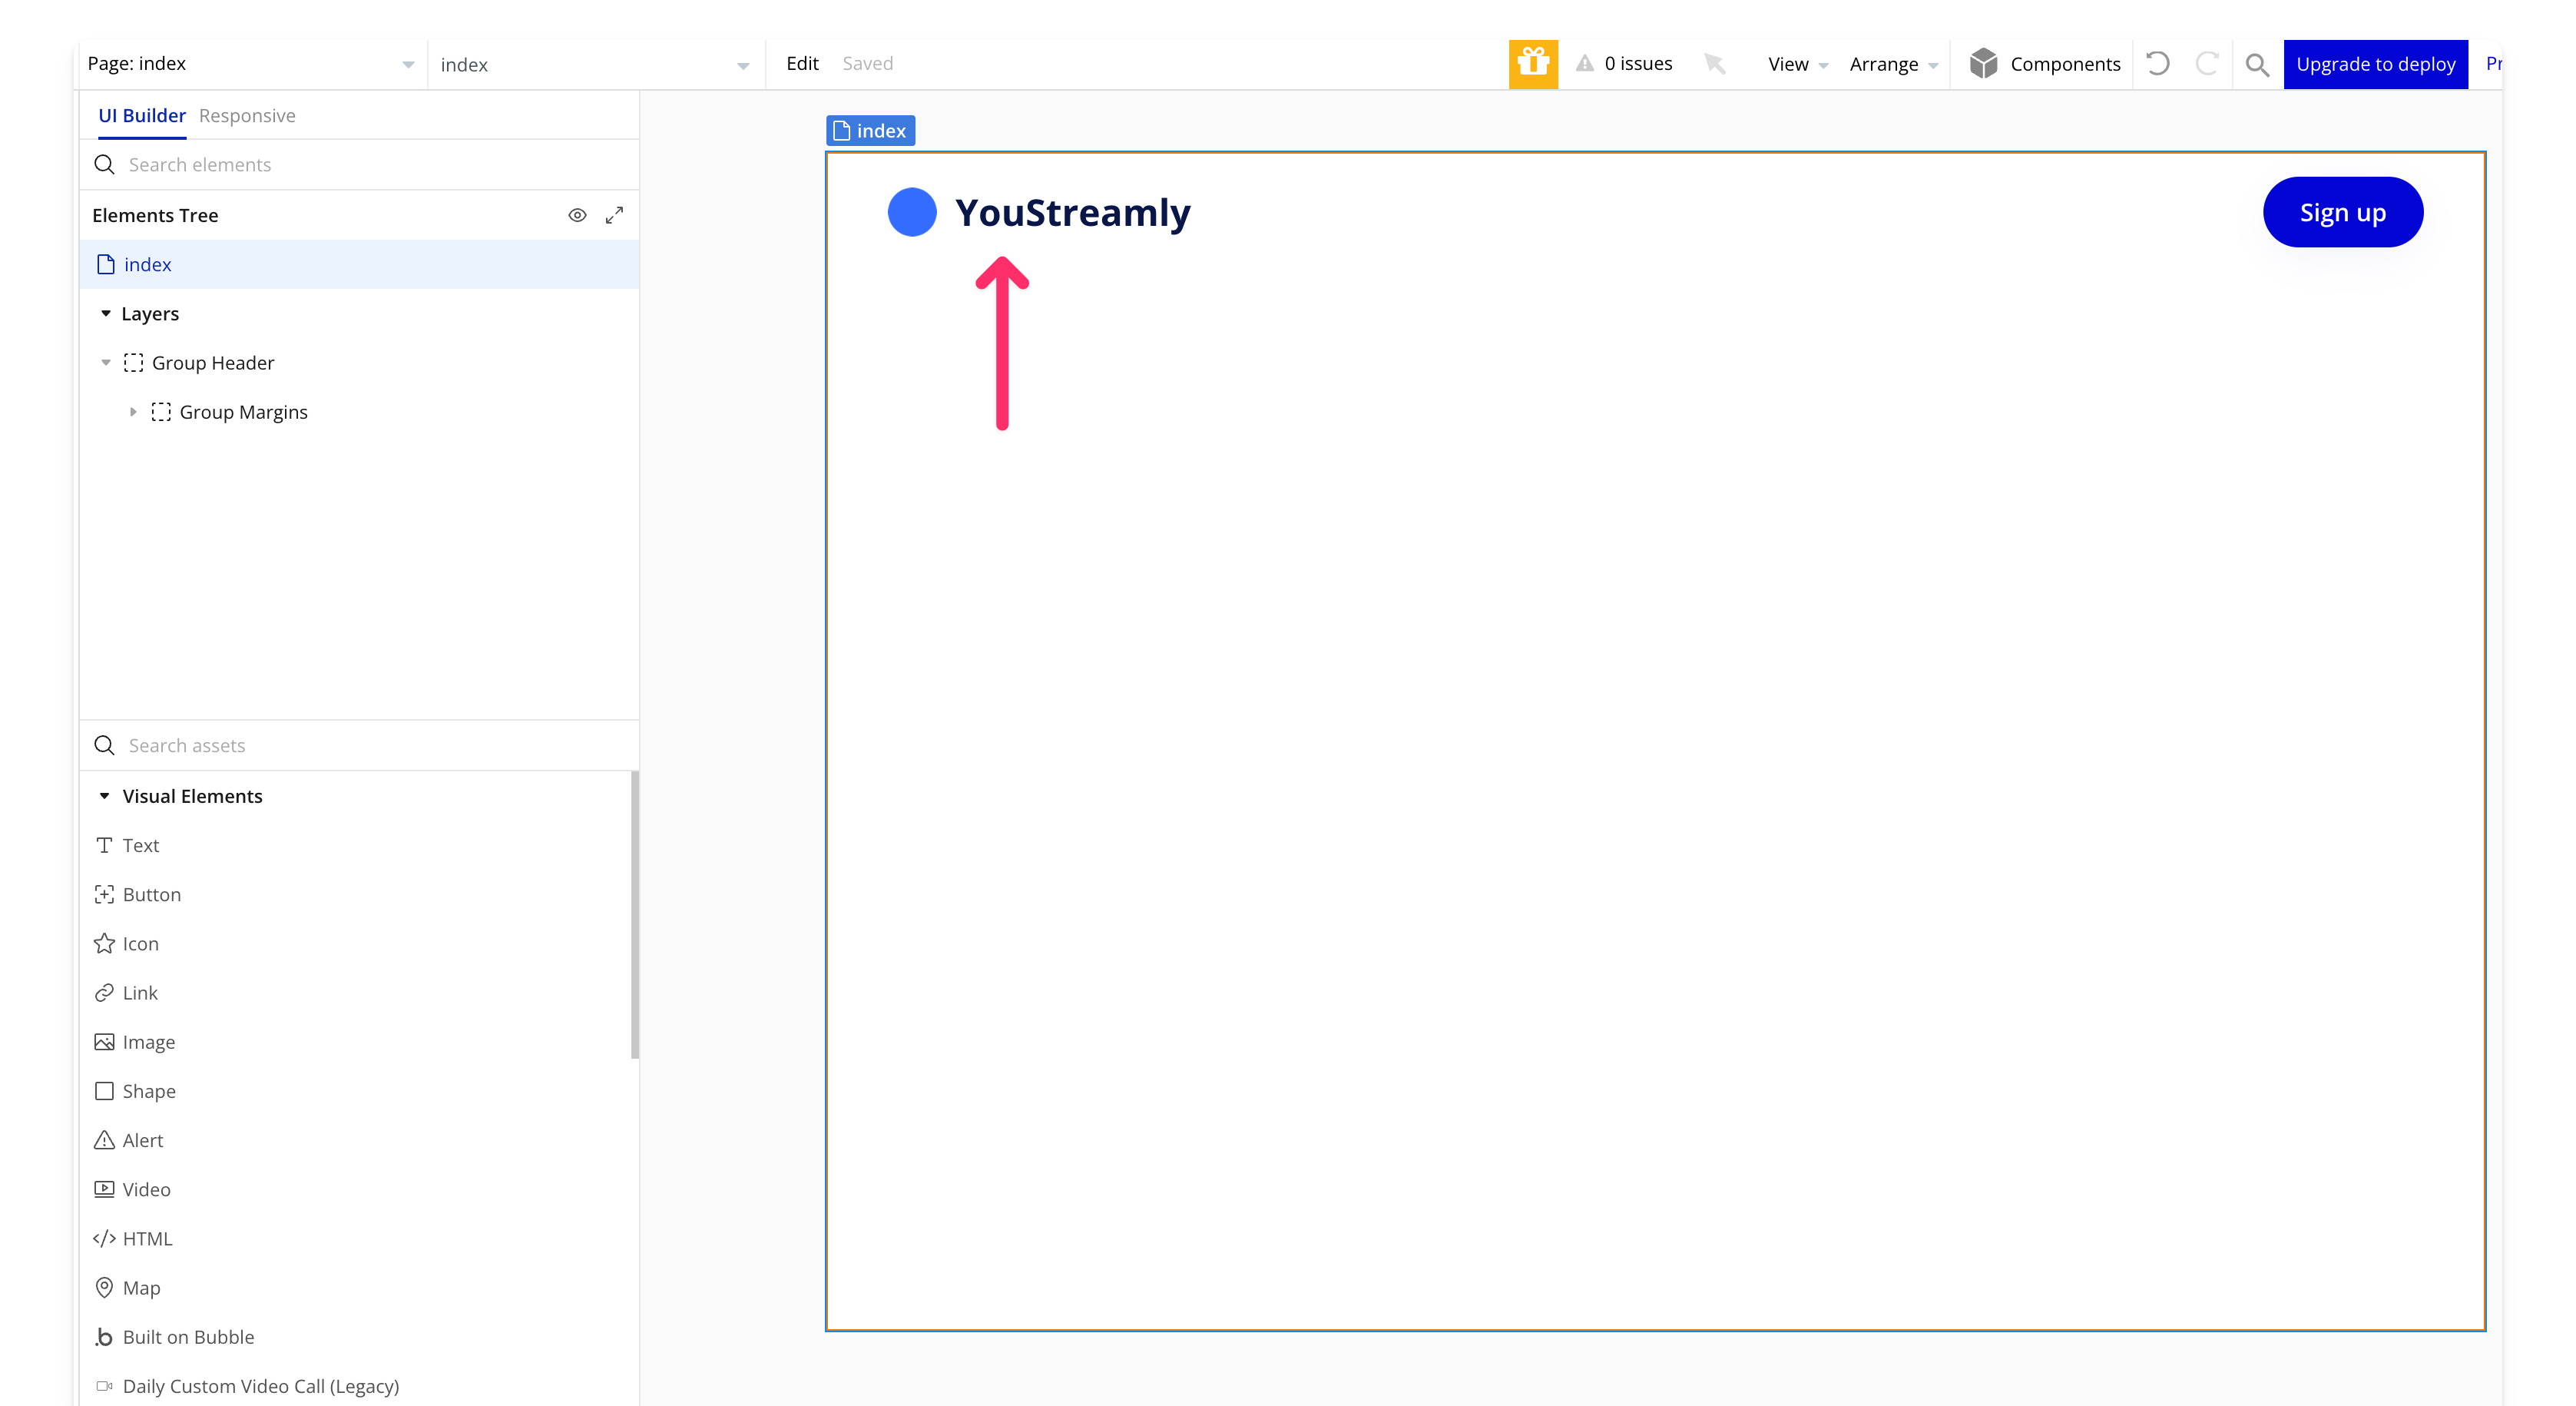
Task: Click the Components cube icon
Action: (x=1983, y=64)
